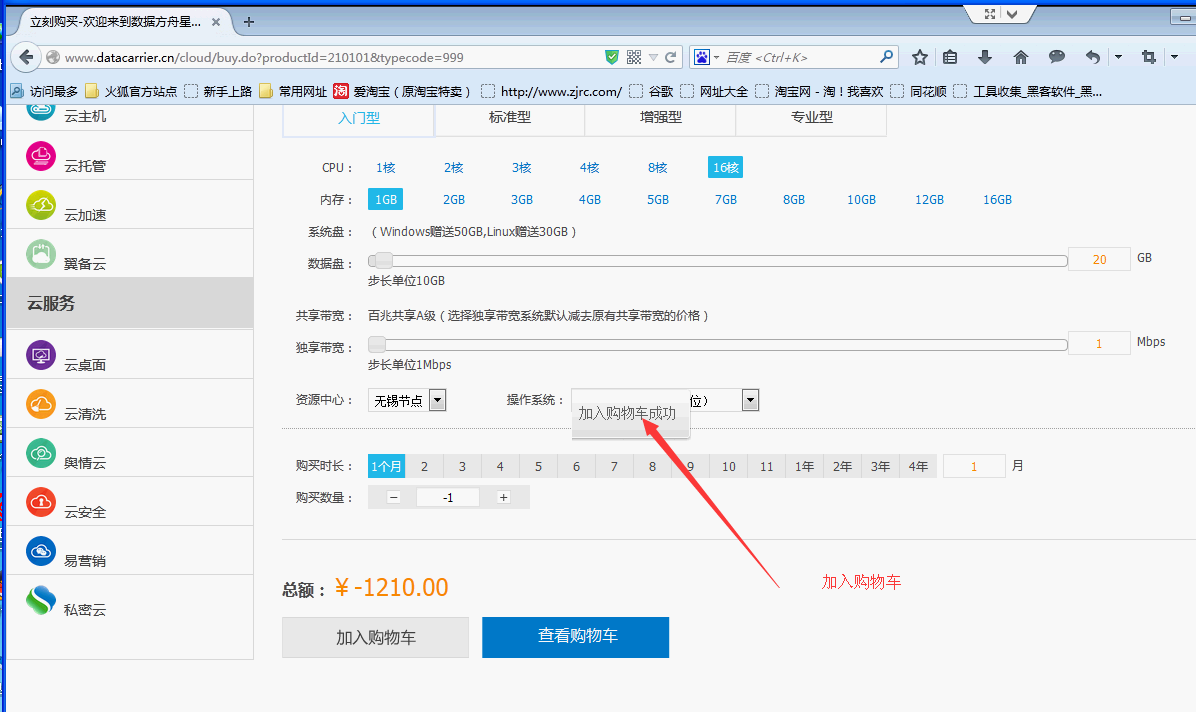Click the 数据盘 GB value field
The image size is (1196, 712).
1099,259
